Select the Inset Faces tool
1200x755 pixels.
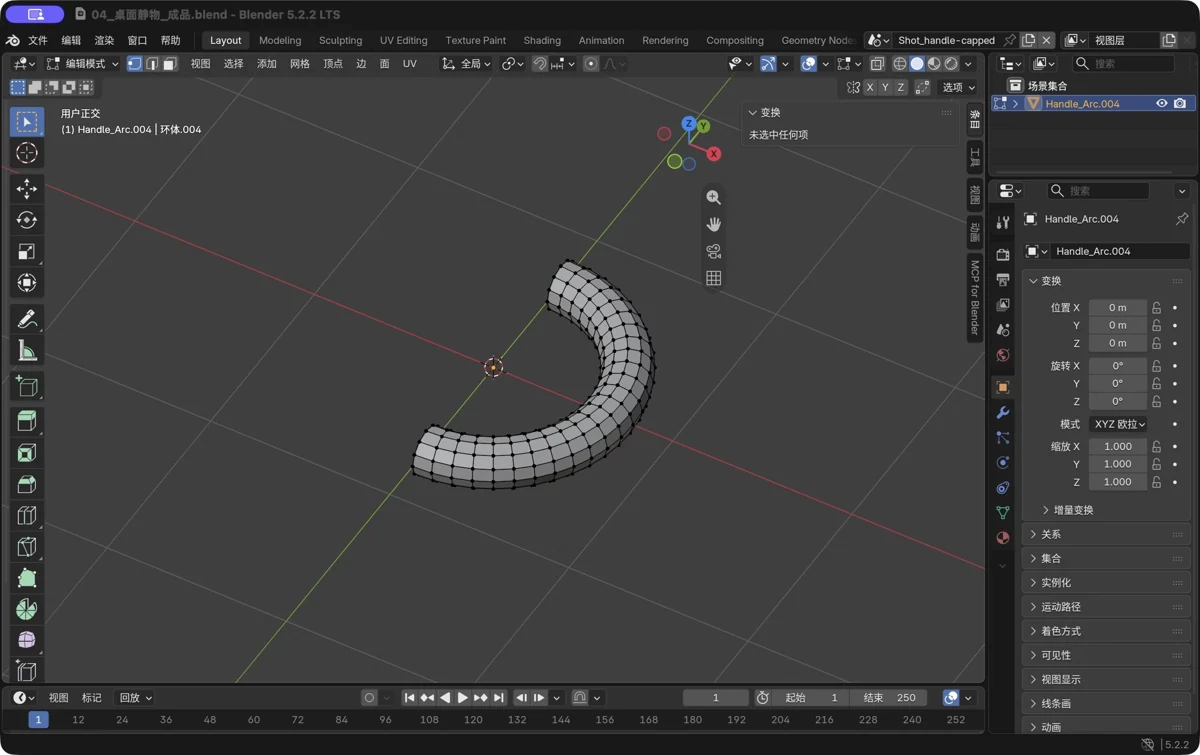(x=27, y=453)
